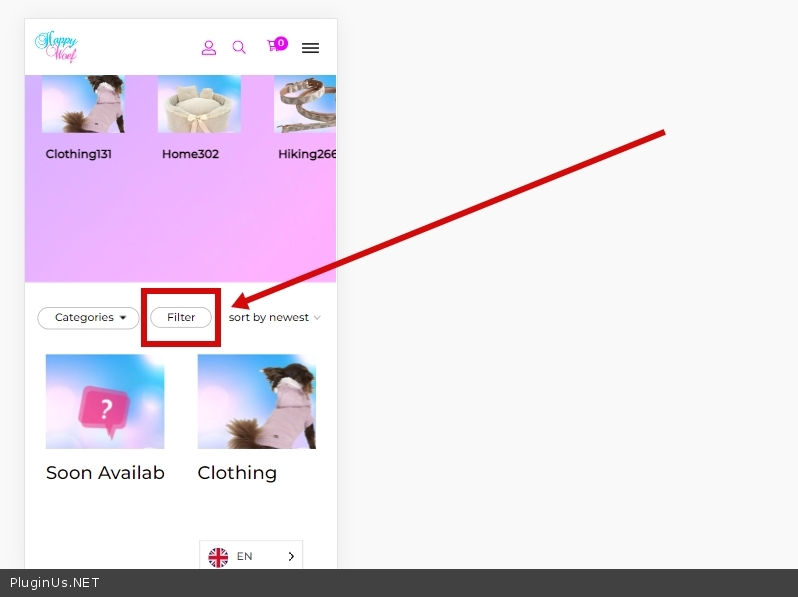Click the Clothing product image with dog
Viewport: 798px width, 597px height.
click(x=257, y=401)
